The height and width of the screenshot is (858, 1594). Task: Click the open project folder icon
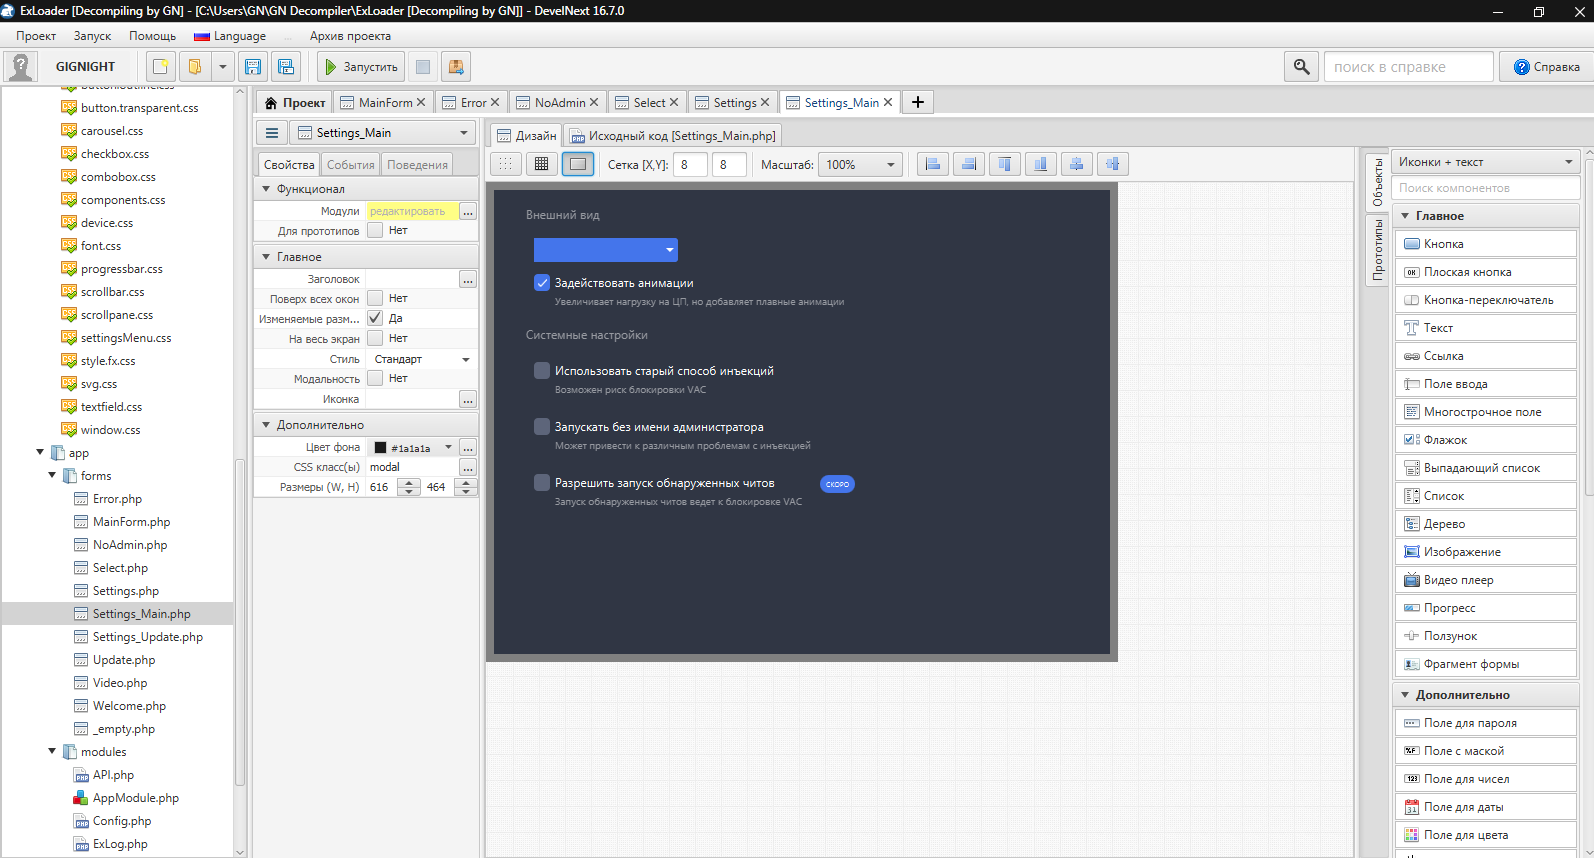pos(195,67)
